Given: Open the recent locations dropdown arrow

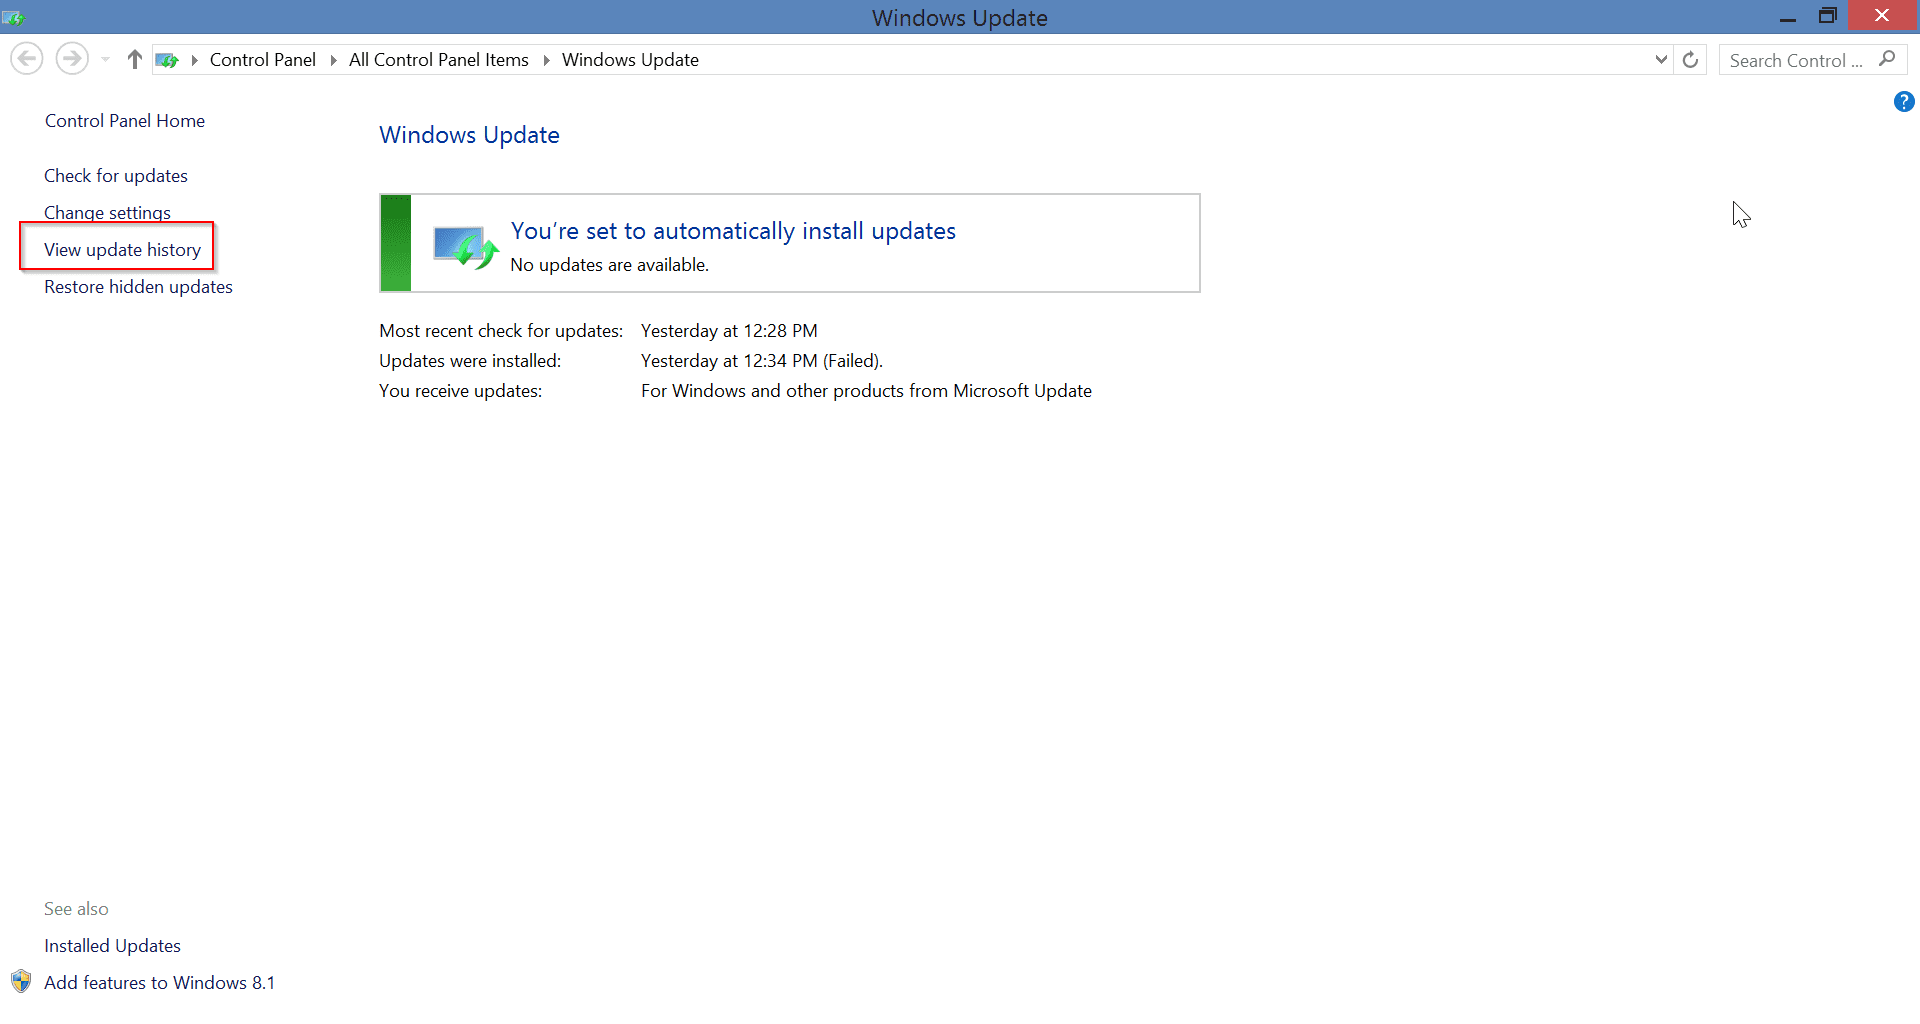Looking at the screenshot, I should 105,60.
